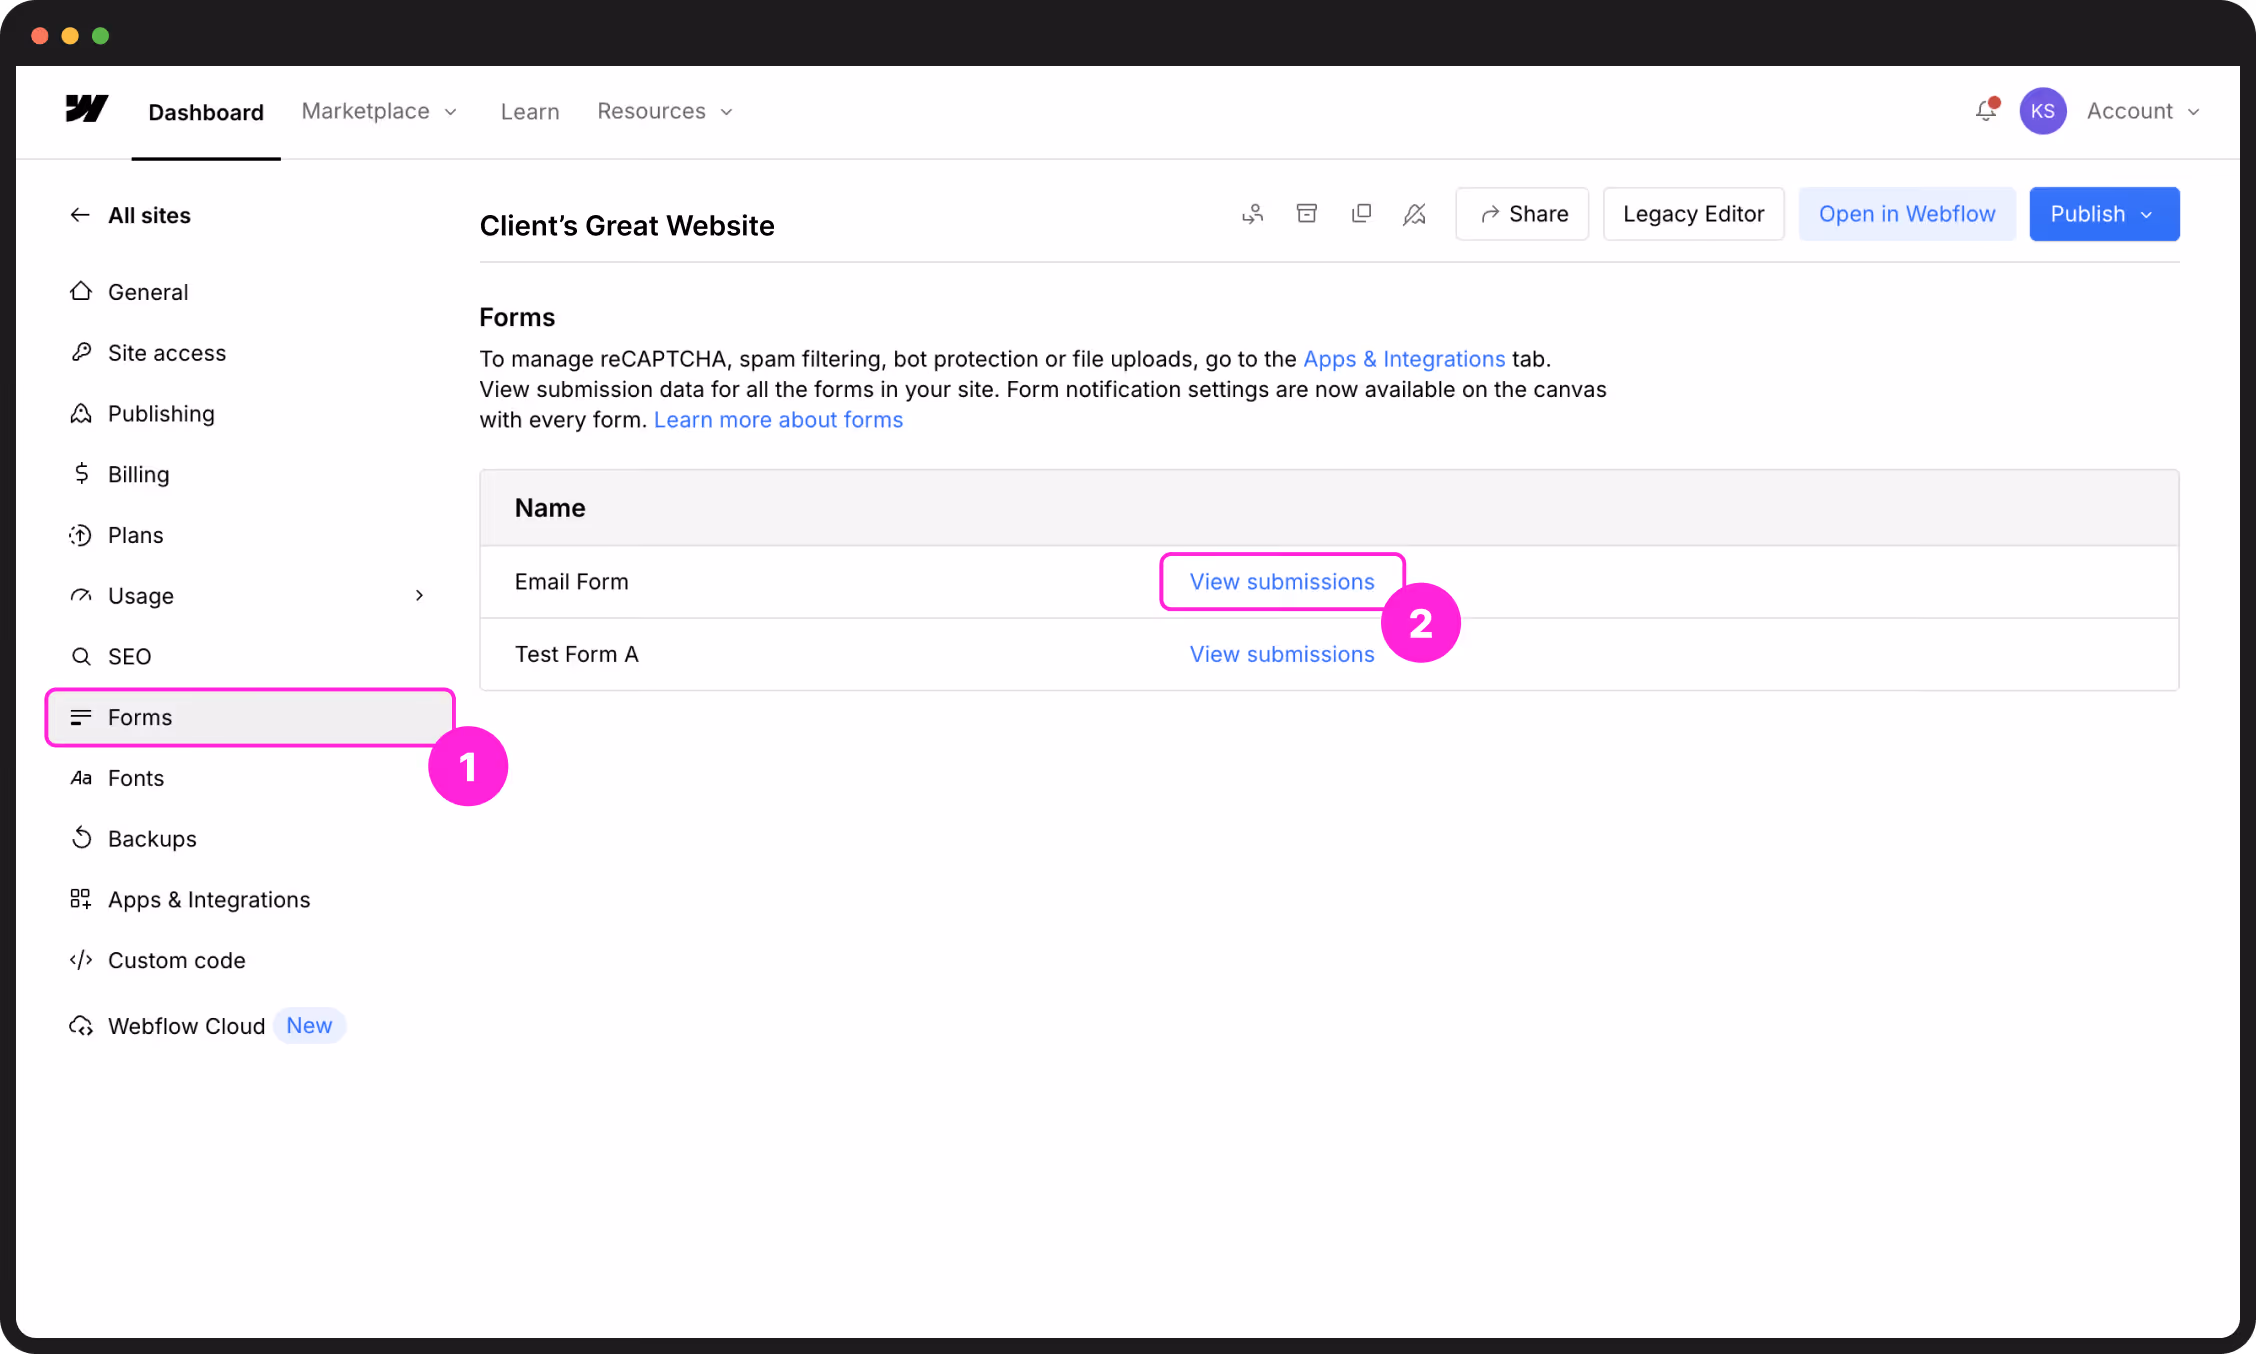Image resolution: width=2256 pixels, height=1354 pixels.
Task: Expand the Account menu
Action: click(x=2142, y=111)
